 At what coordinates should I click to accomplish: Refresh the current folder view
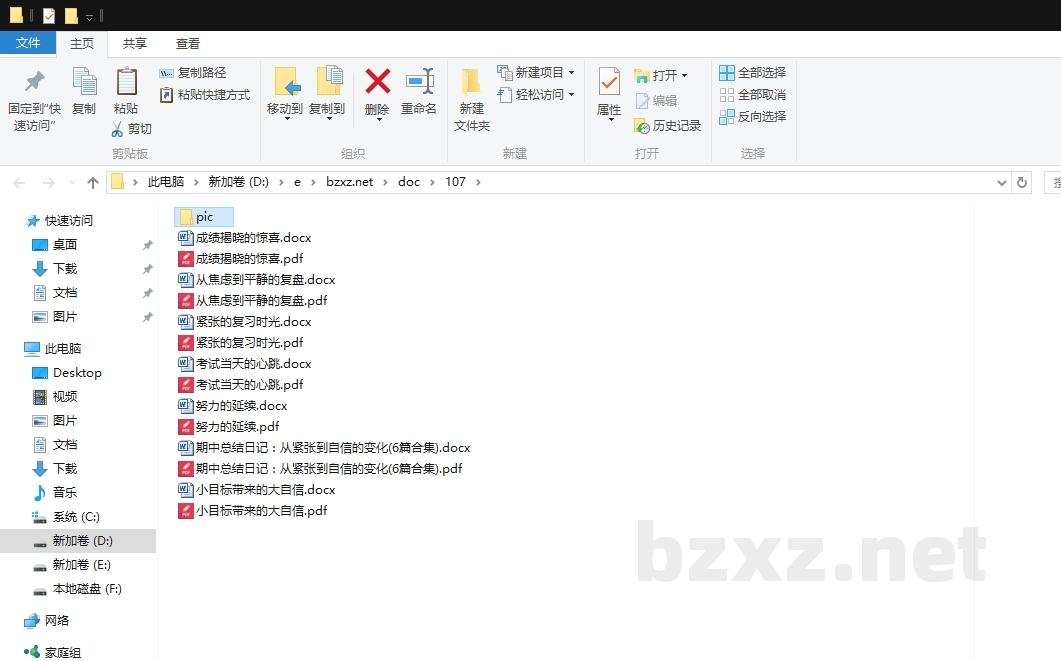1021,182
